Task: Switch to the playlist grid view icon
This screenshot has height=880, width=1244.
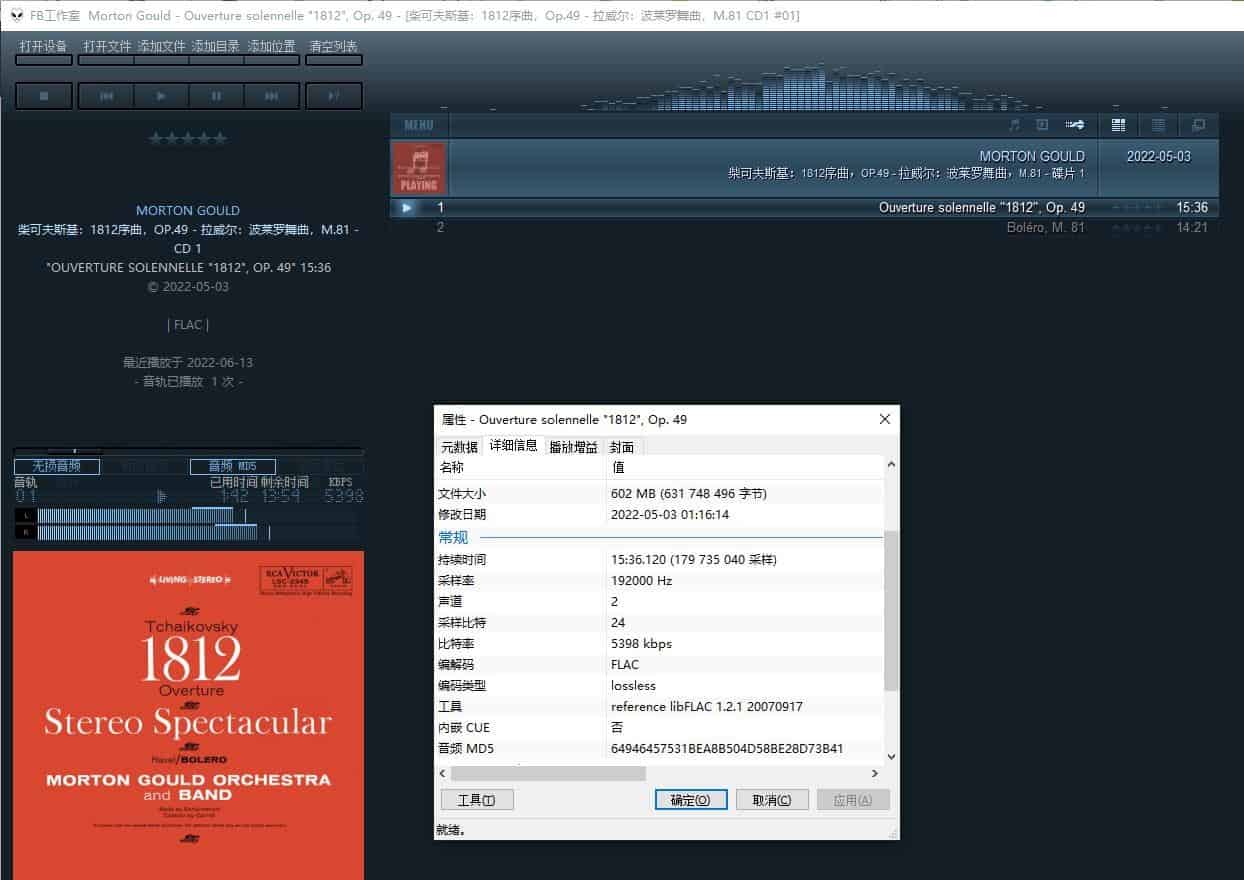Action: pos(1119,125)
